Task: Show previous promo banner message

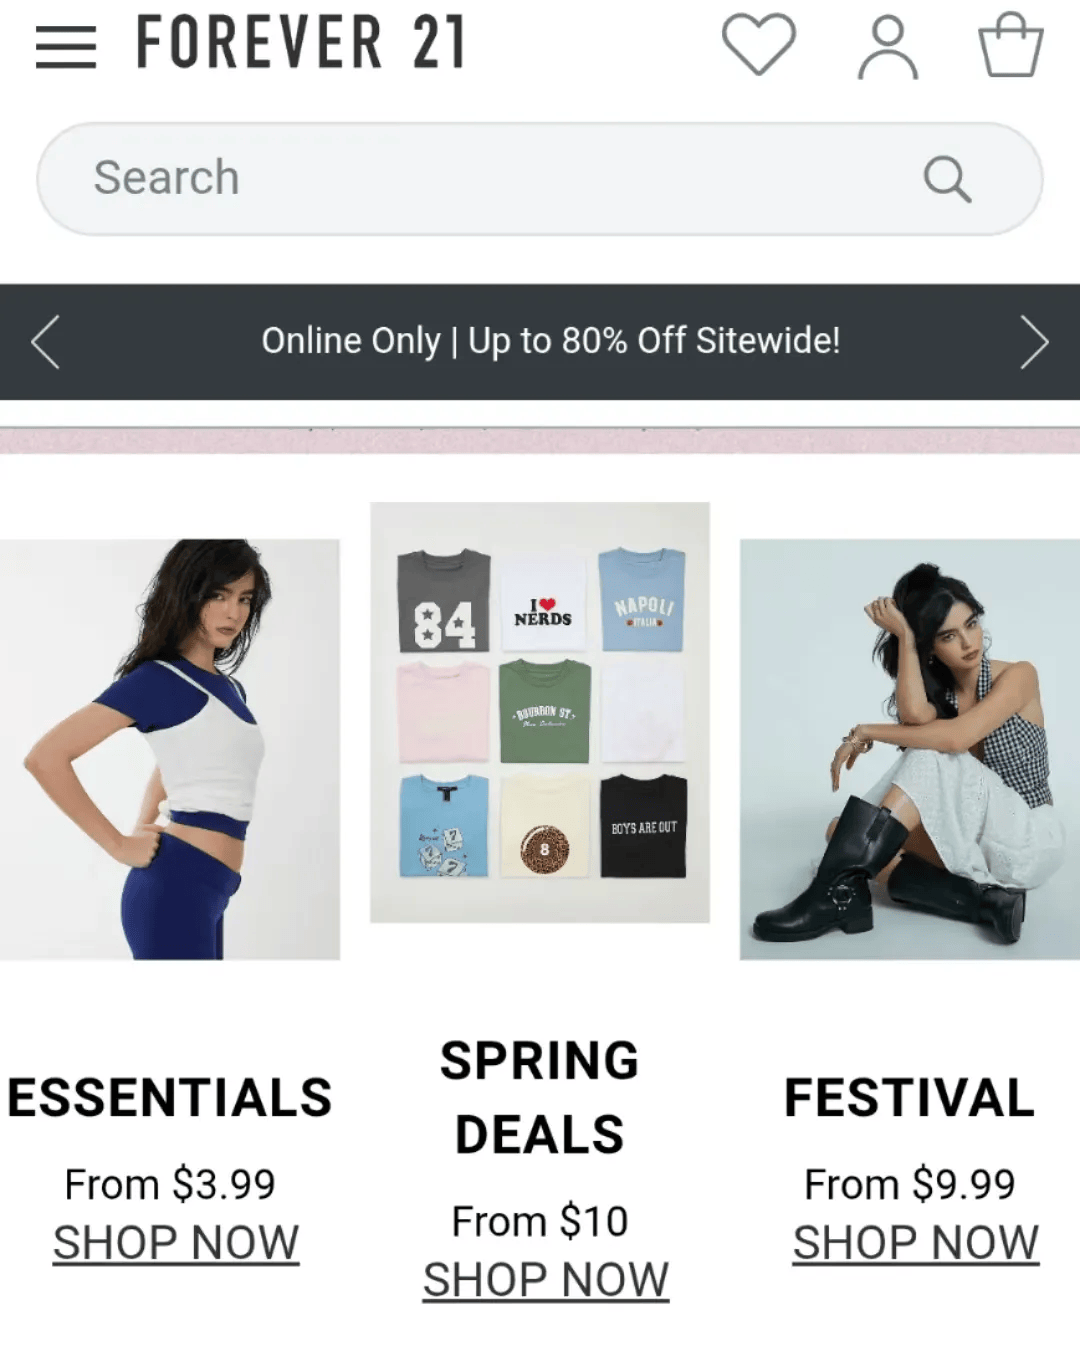Action: [x=46, y=341]
